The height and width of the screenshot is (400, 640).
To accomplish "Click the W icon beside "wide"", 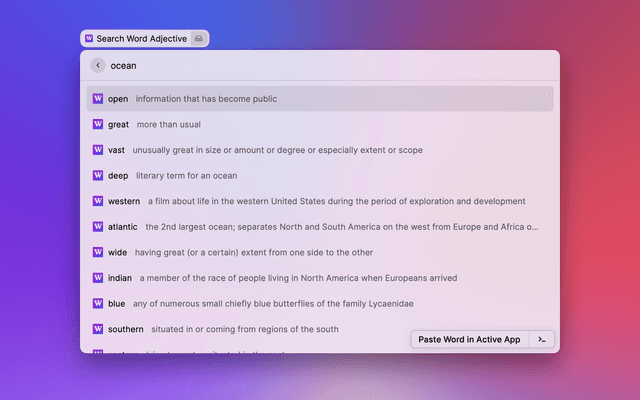I will pos(98,253).
